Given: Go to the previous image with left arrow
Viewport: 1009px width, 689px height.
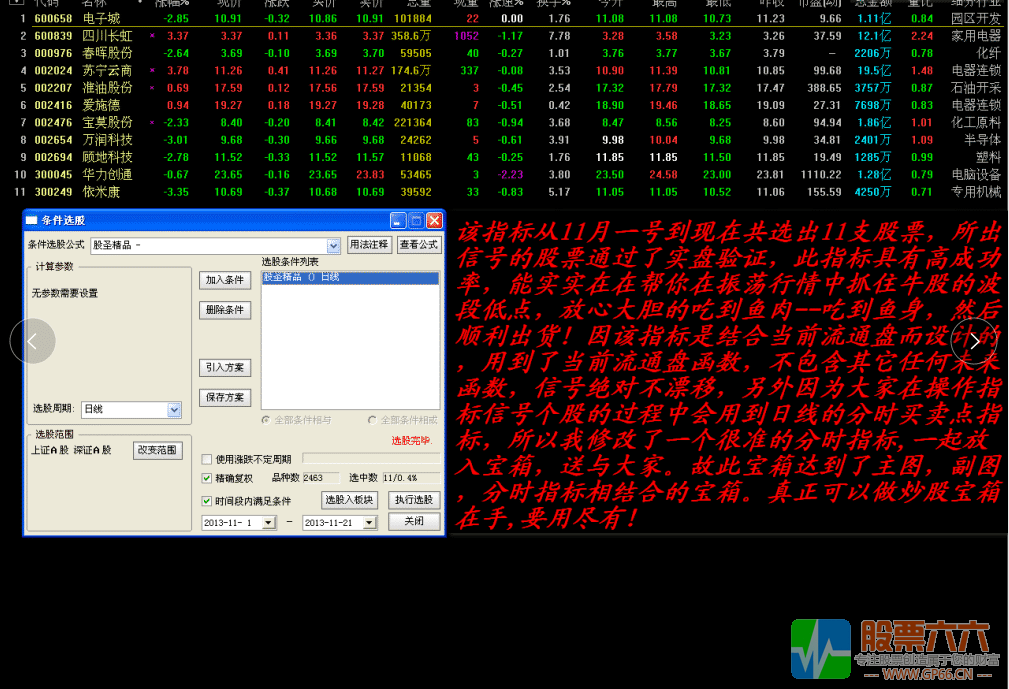Looking at the screenshot, I should coord(32,341).
